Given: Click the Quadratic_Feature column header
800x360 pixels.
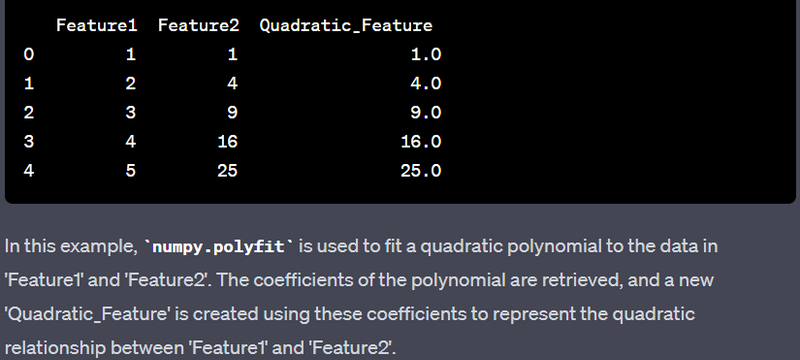Looking at the screenshot, I should 346,25.
